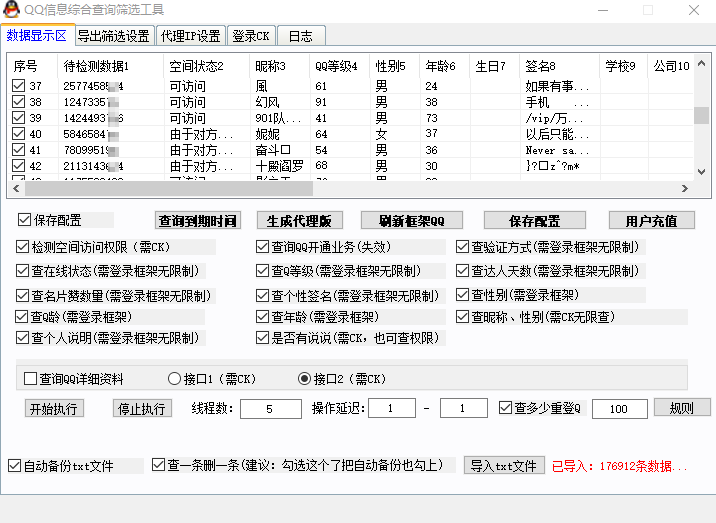The height and width of the screenshot is (523, 716).
Task: Select the 接口1 (需CK) radio button
Action: coord(175,379)
